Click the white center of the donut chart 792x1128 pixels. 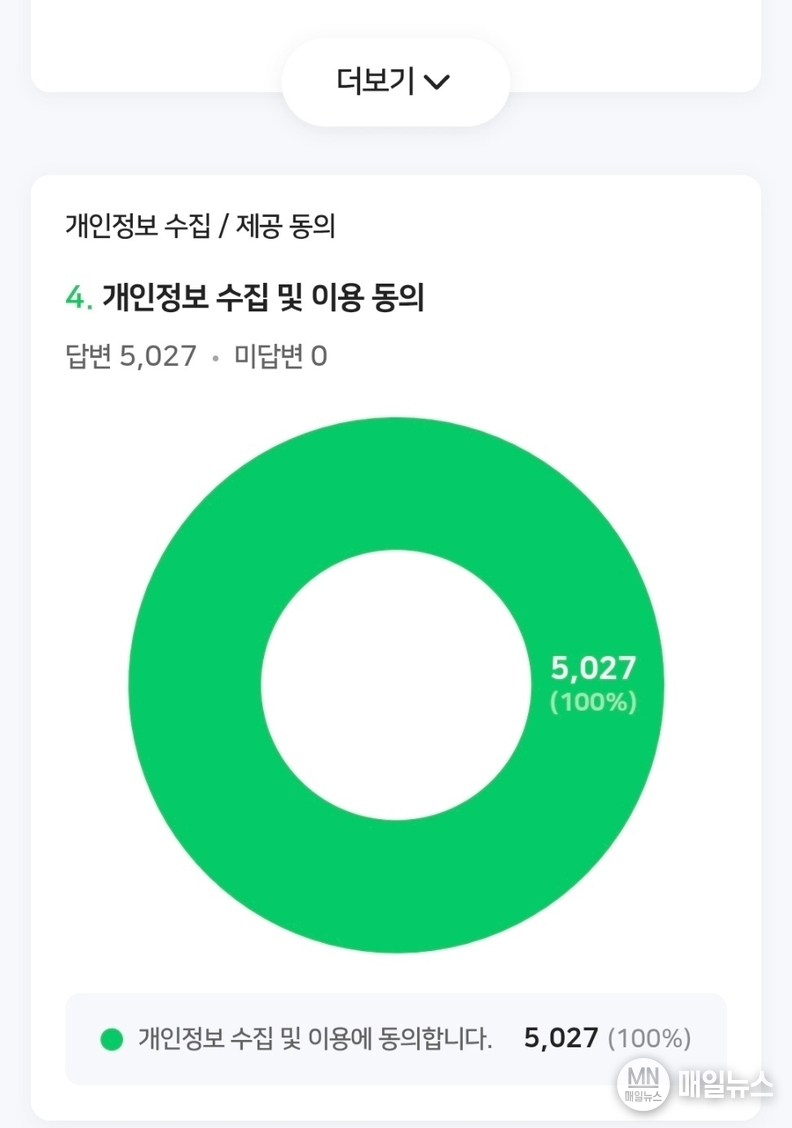[x=395, y=685]
